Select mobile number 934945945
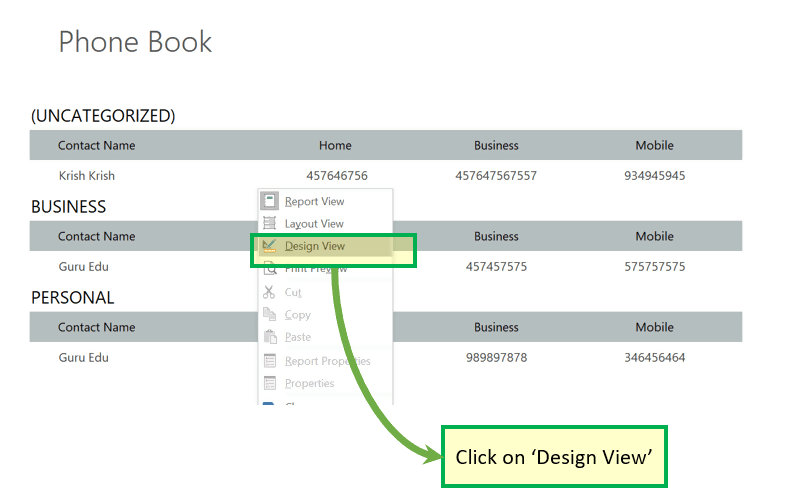The width and height of the screenshot is (790, 491). tap(654, 176)
